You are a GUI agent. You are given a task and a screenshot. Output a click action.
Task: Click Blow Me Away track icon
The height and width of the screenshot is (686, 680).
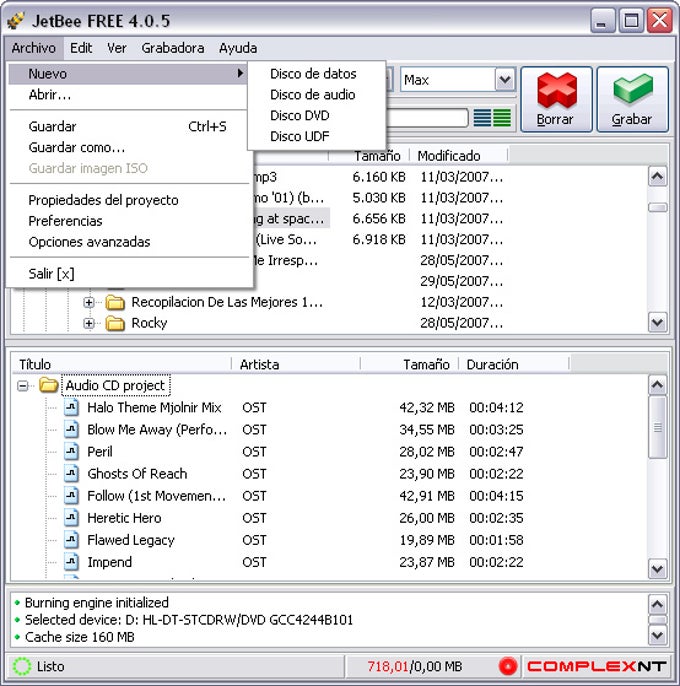(x=71, y=429)
